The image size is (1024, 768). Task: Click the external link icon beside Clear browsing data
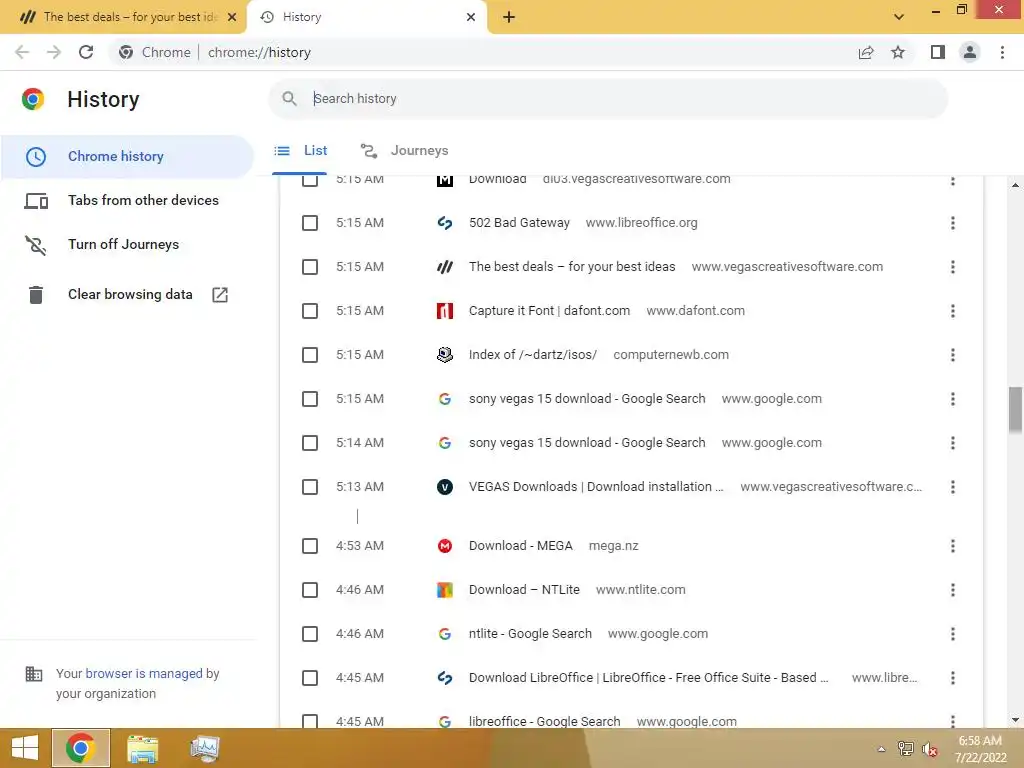(220, 295)
